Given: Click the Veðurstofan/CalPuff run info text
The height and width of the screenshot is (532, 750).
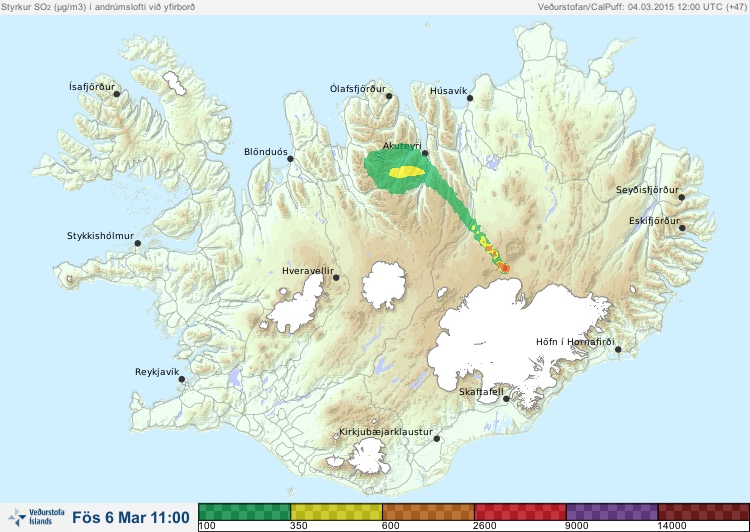Looking at the screenshot, I should [642, 7].
